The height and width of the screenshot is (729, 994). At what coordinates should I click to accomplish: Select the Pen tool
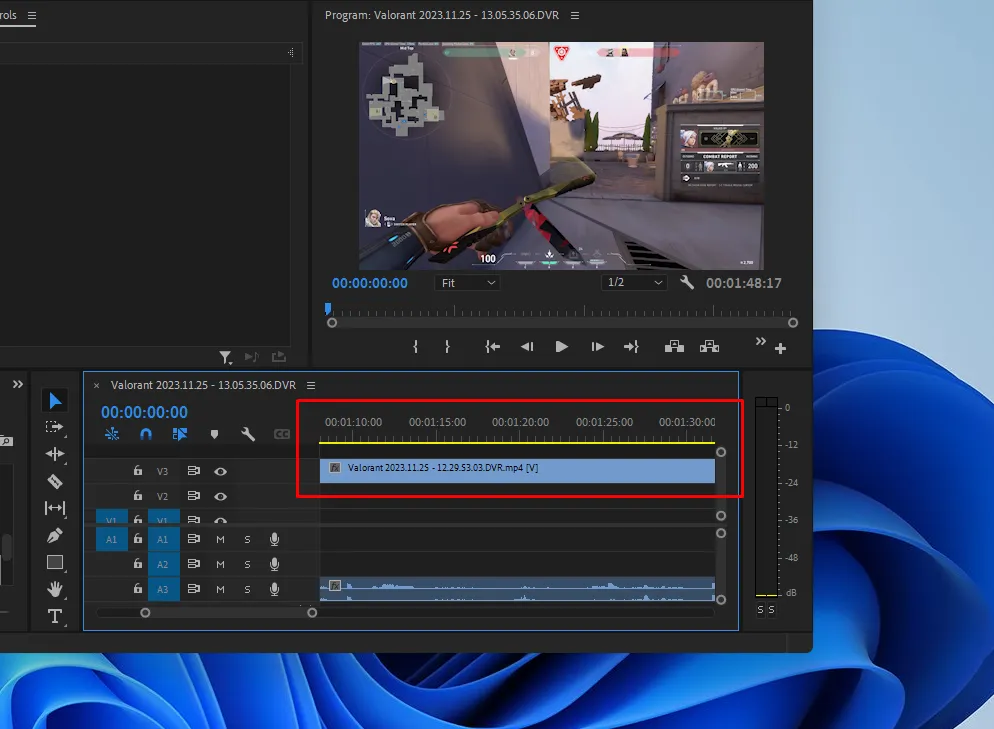click(x=55, y=535)
